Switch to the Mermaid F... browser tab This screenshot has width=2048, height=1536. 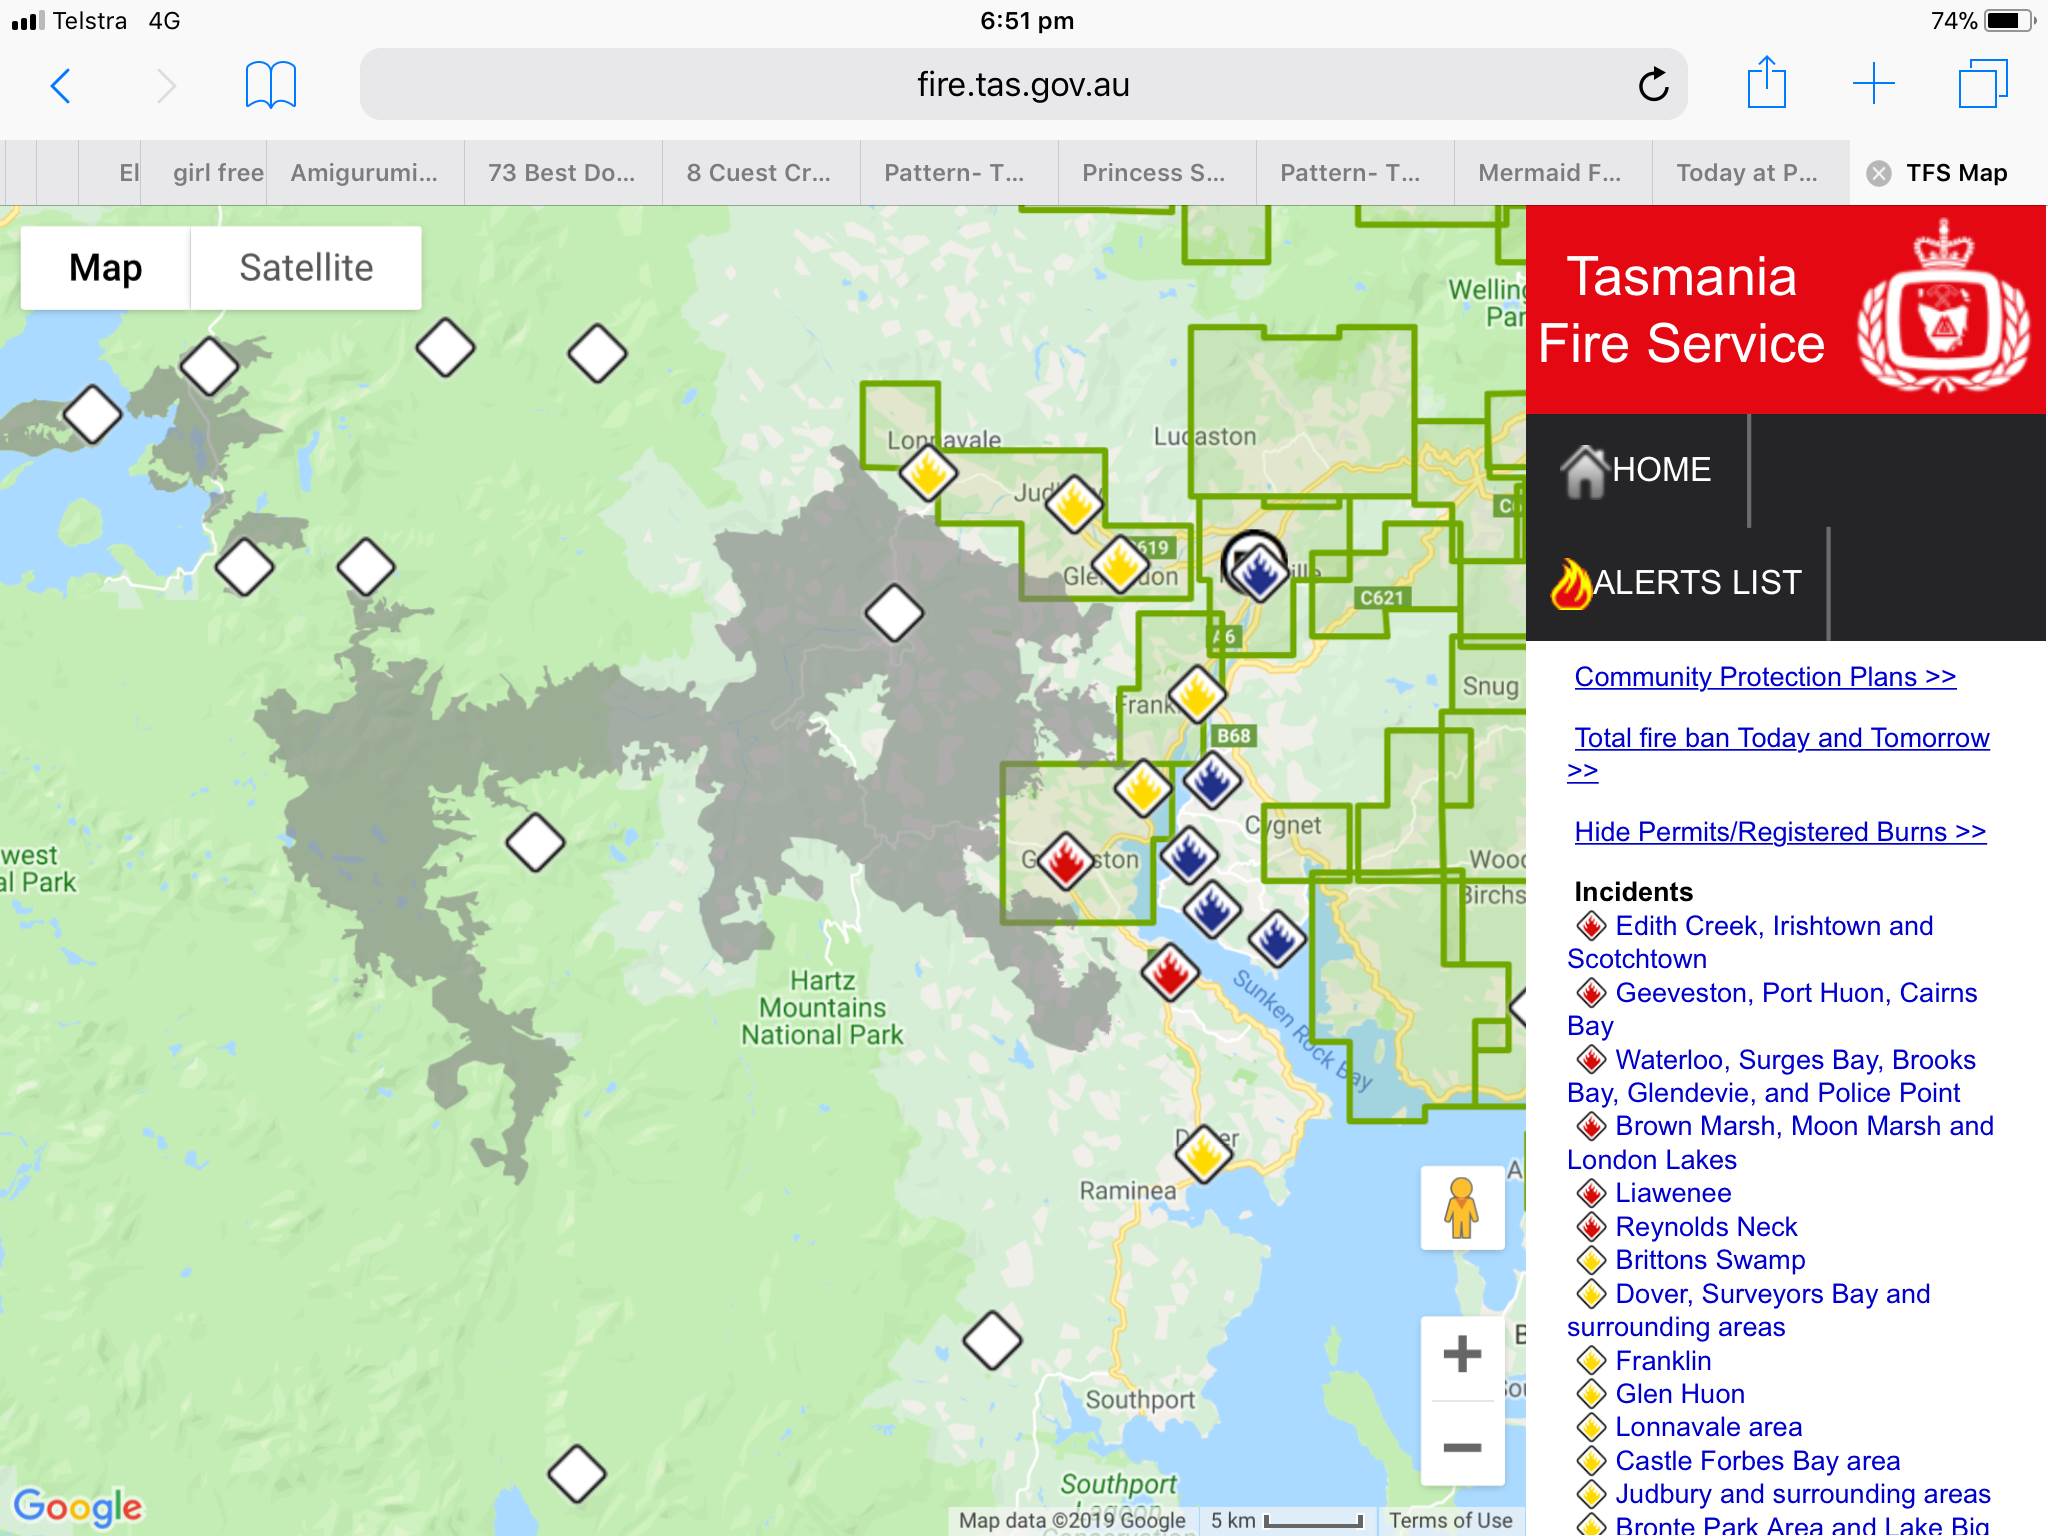point(1549,173)
